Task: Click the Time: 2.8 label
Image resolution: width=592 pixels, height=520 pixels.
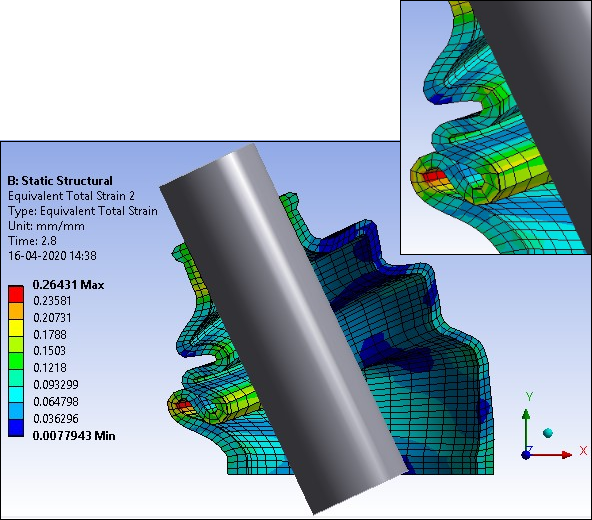Action: [x=32, y=241]
